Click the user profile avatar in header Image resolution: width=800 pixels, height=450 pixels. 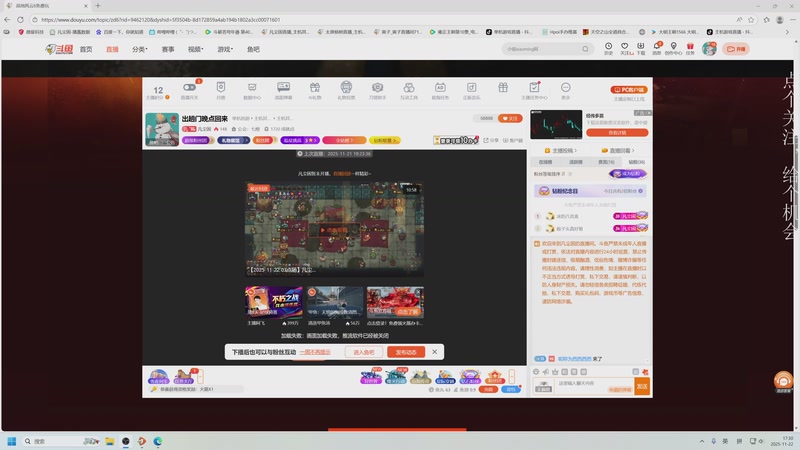tap(709, 49)
